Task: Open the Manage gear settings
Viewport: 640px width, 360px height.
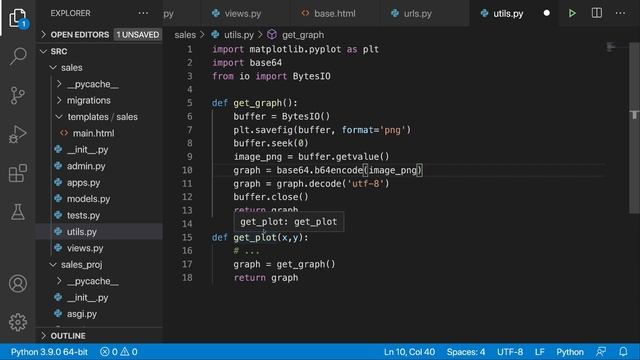Action: pyautogui.click(x=18, y=322)
